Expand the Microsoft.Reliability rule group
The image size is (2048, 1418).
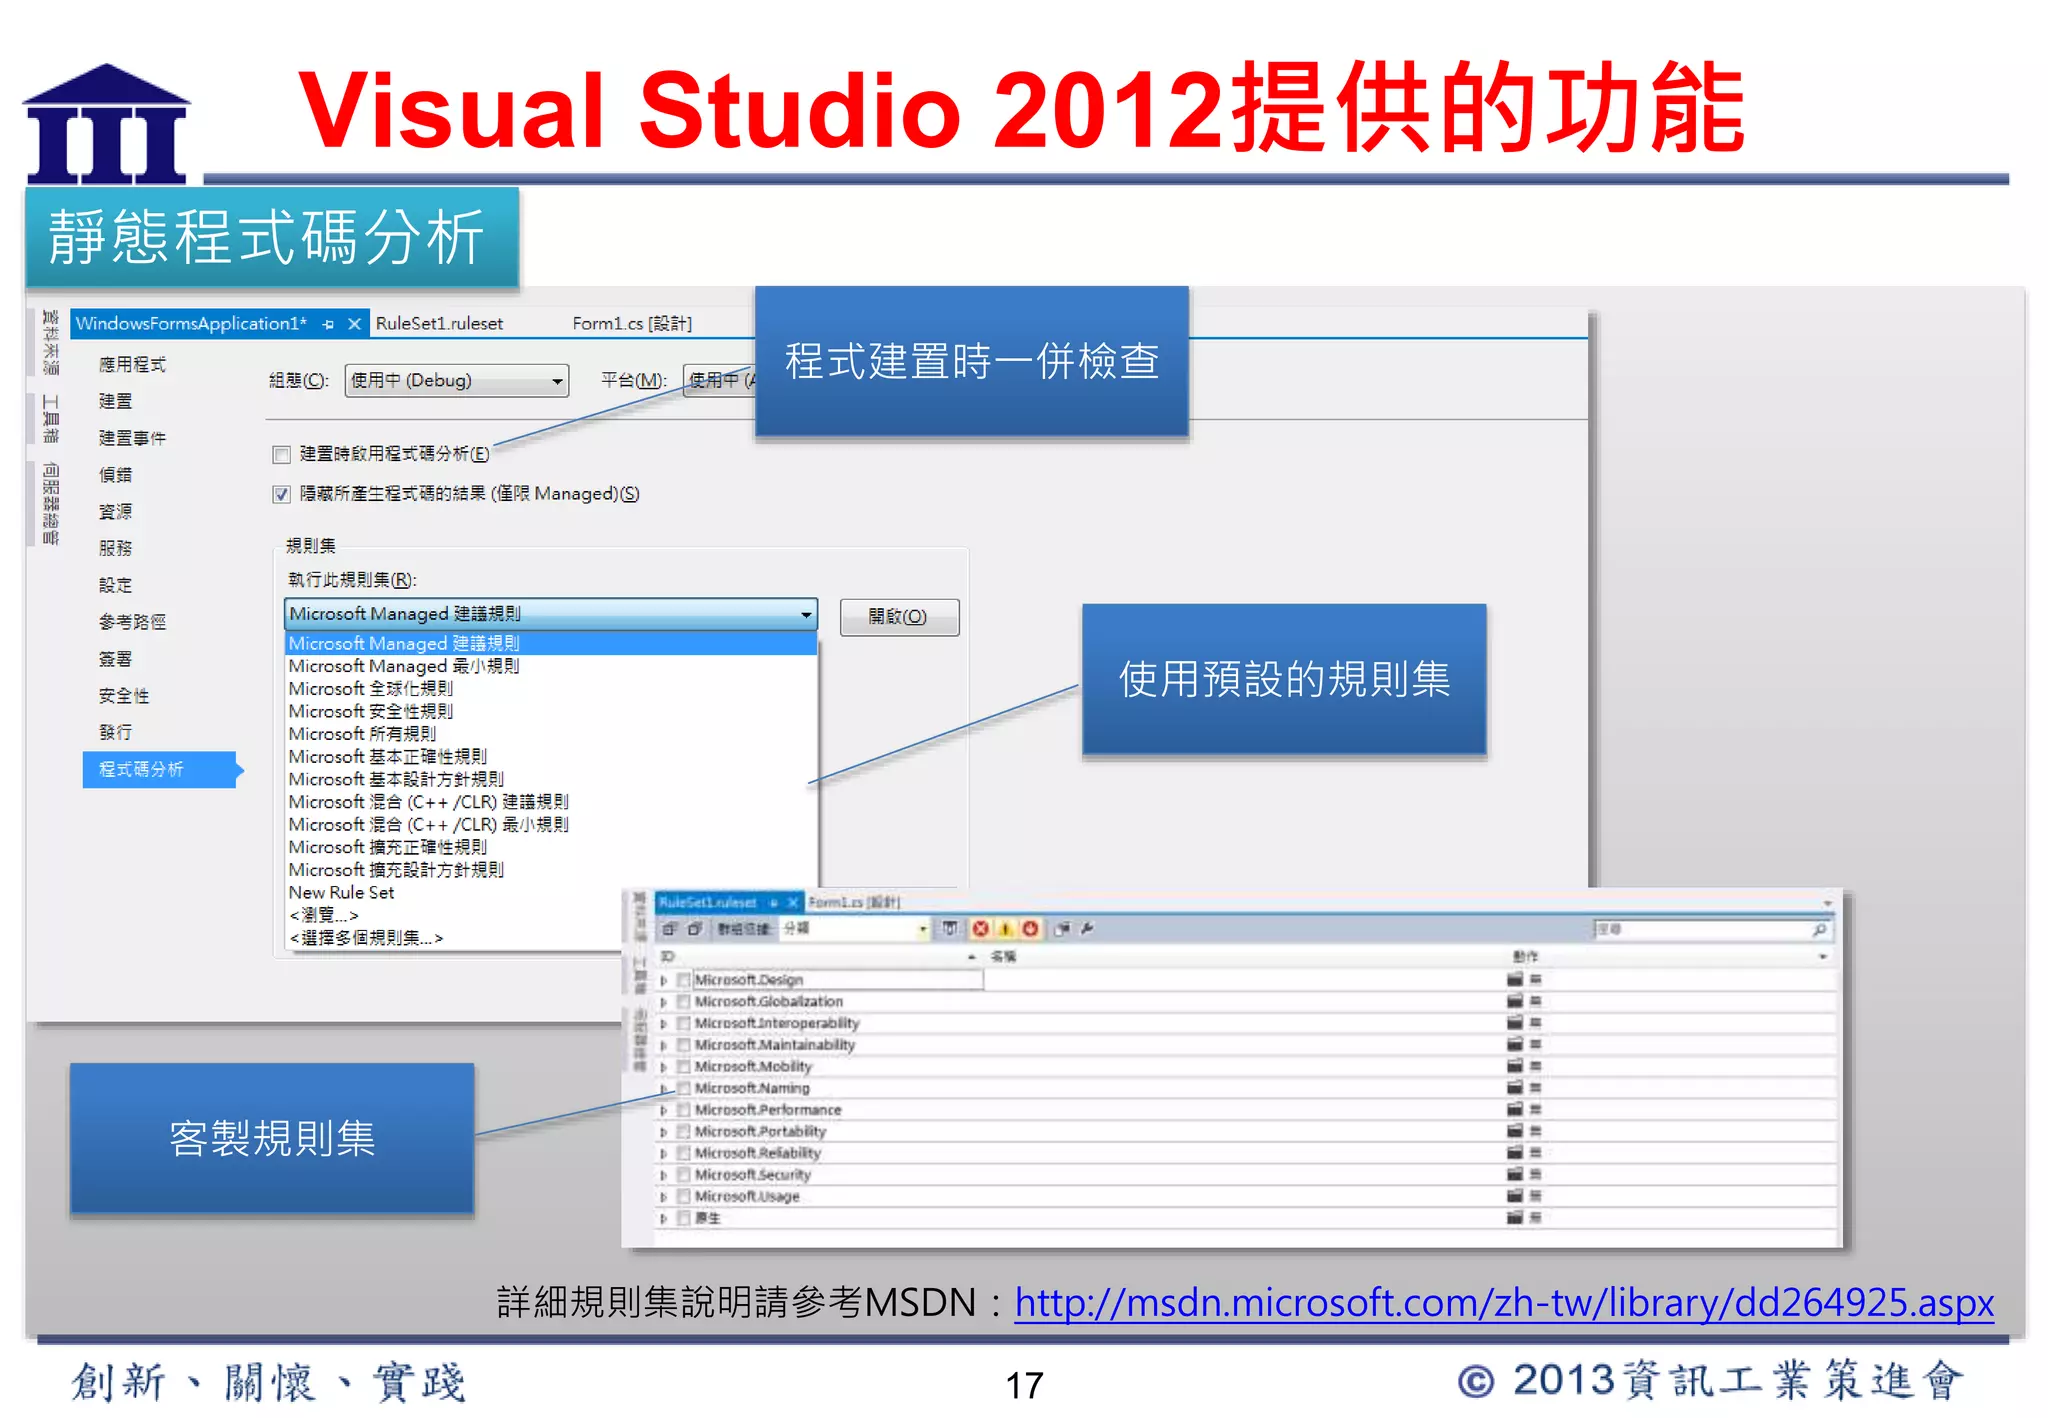point(663,1153)
